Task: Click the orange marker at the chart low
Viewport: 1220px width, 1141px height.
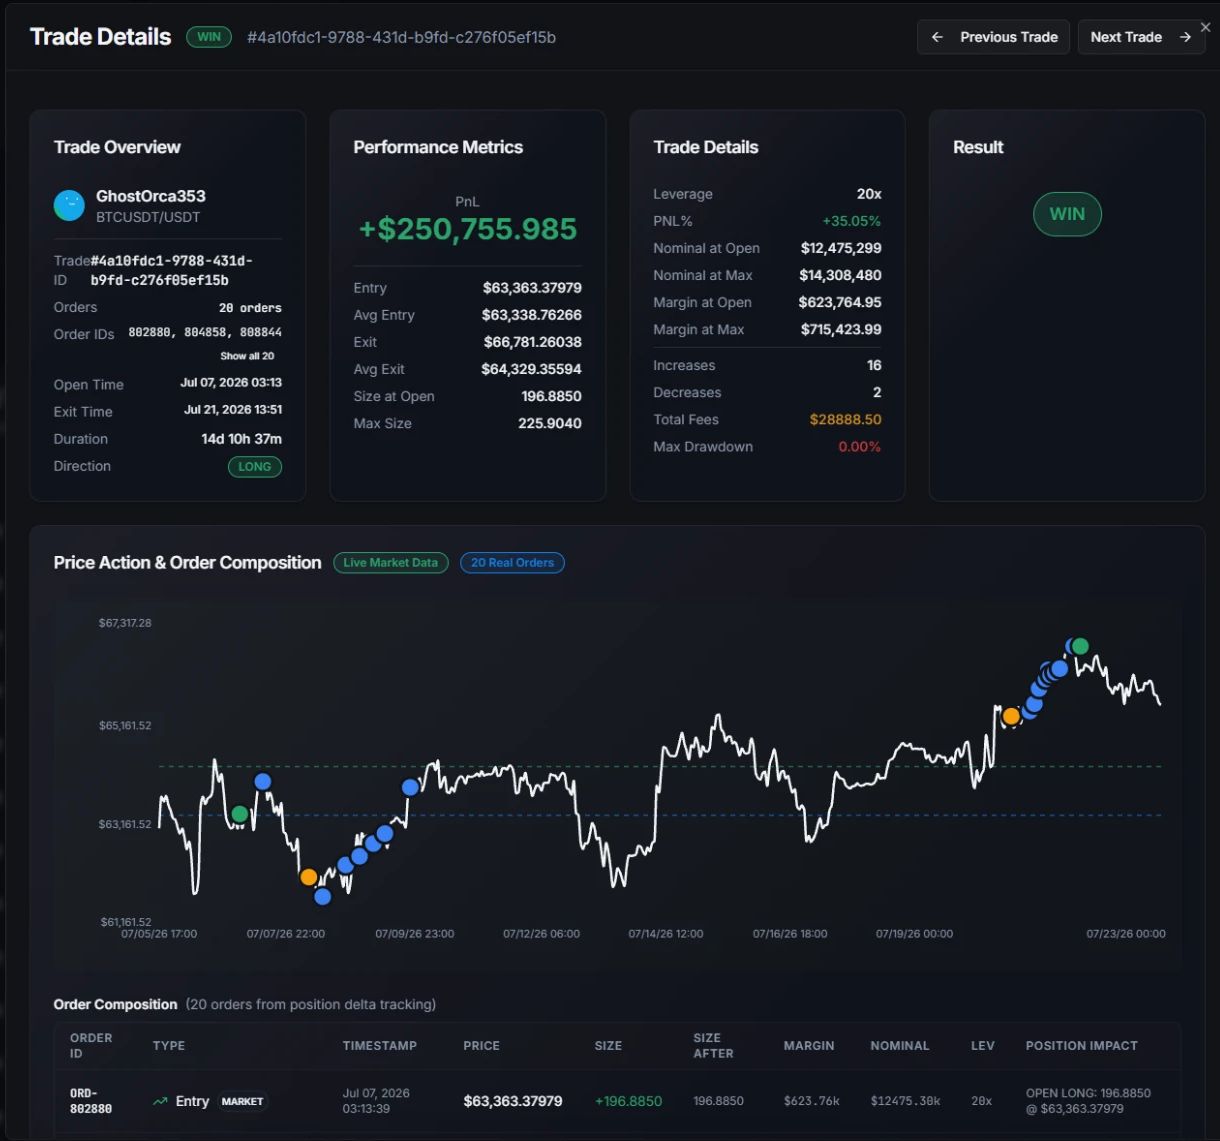Action: point(309,877)
